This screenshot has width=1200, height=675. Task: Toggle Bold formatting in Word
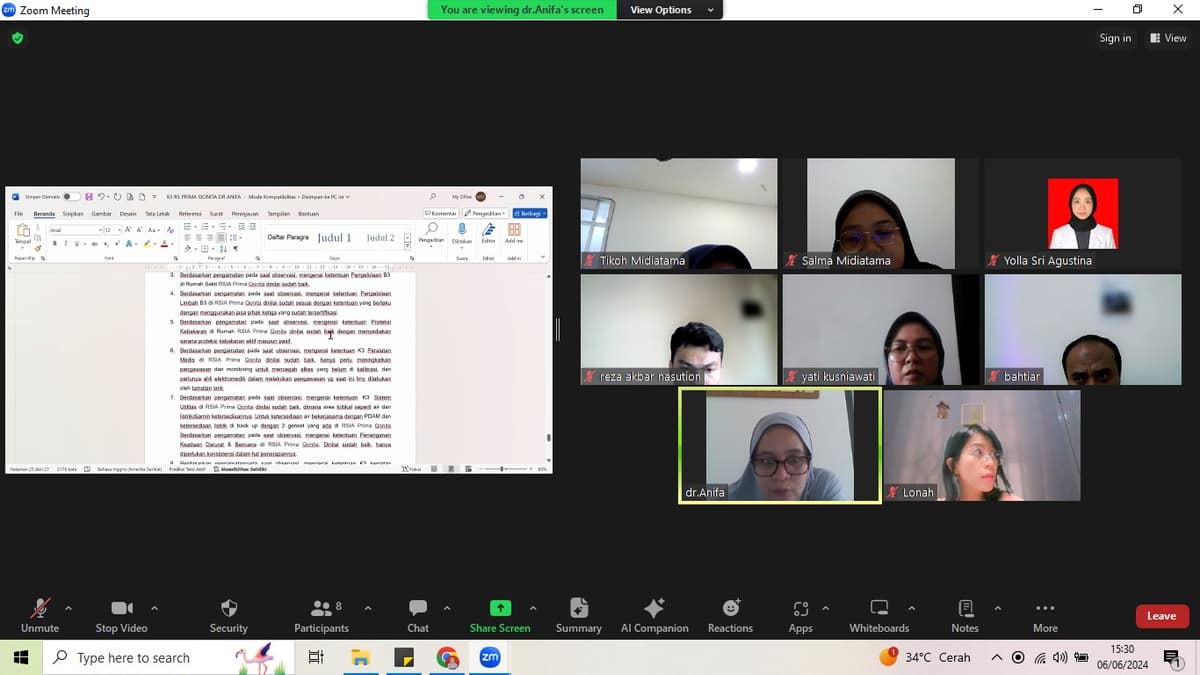click(56, 244)
